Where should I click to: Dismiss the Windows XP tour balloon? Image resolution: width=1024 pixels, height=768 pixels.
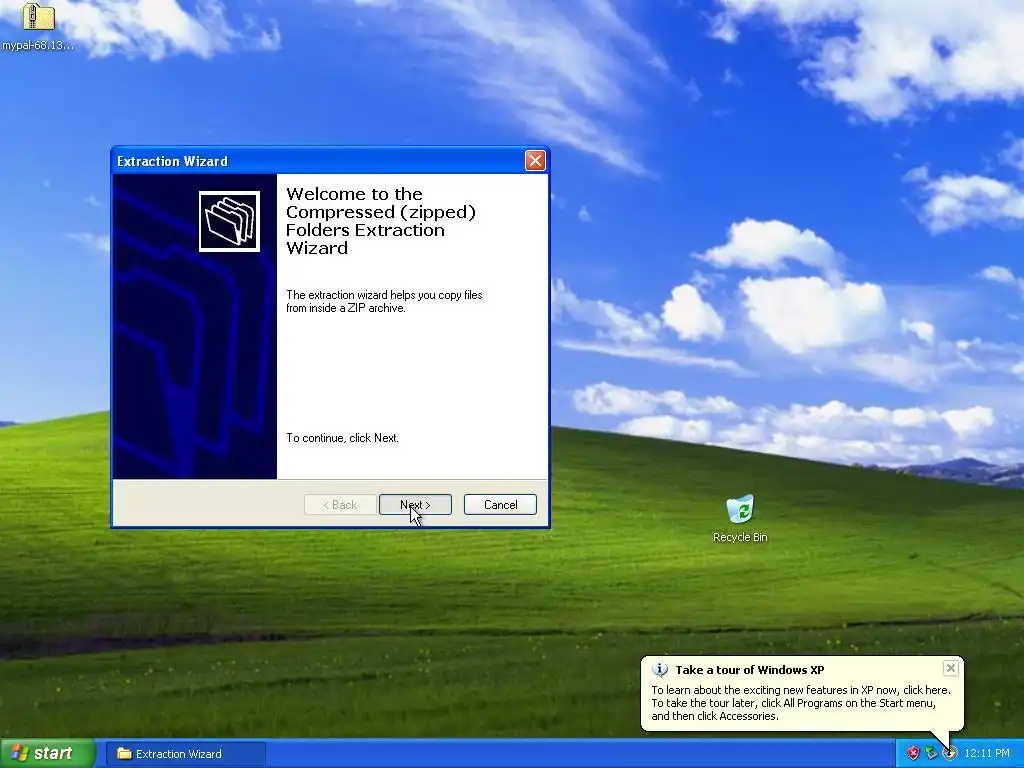pyautogui.click(x=951, y=667)
